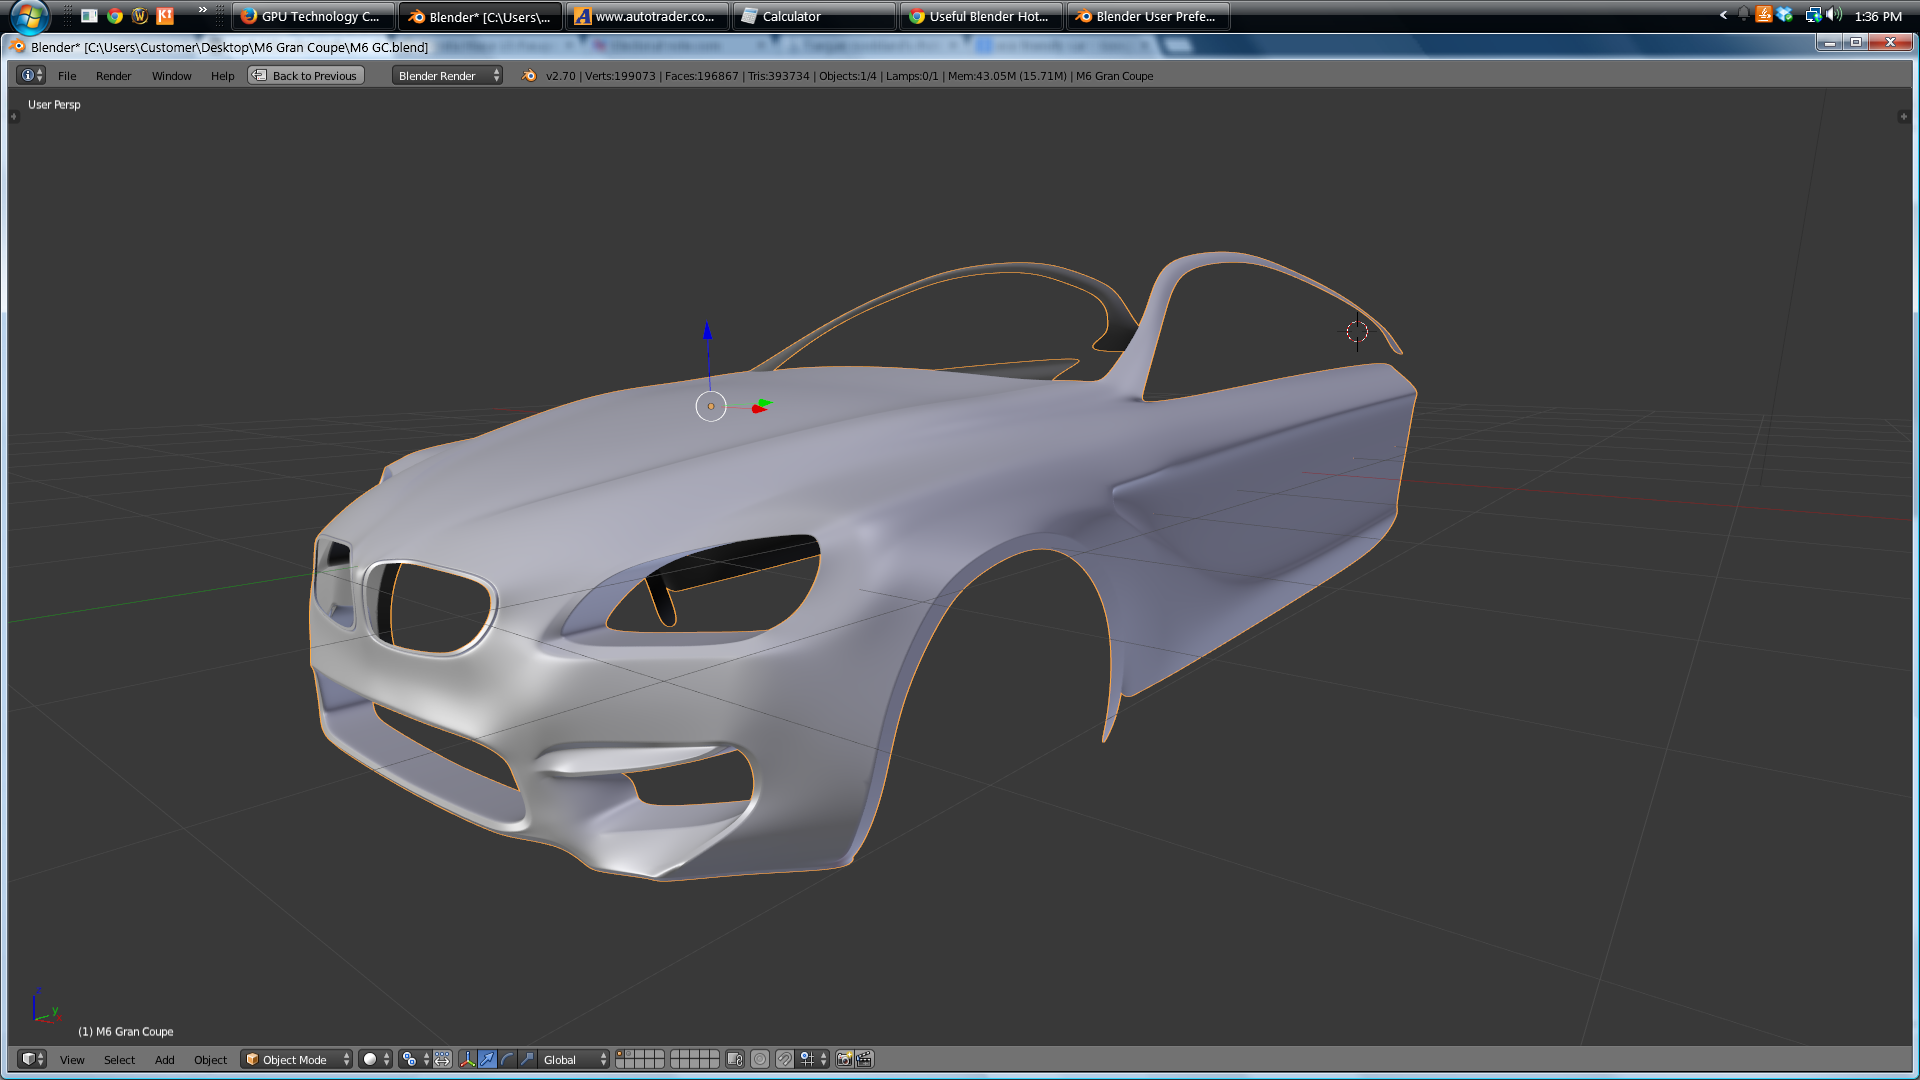The width and height of the screenshot is (1920, 1080).
Task: Open the 3D View's View menu
Action: [x=72, y=1060]
